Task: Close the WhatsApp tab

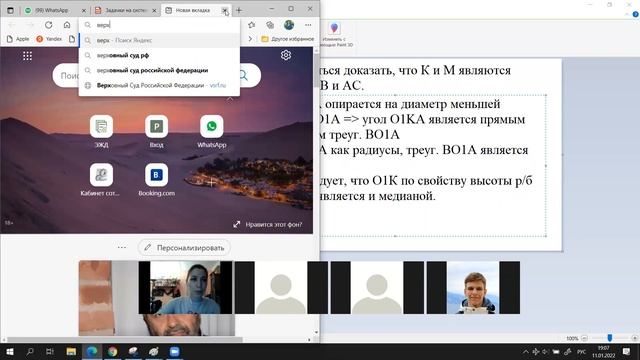Action: (x=84, y=11)
